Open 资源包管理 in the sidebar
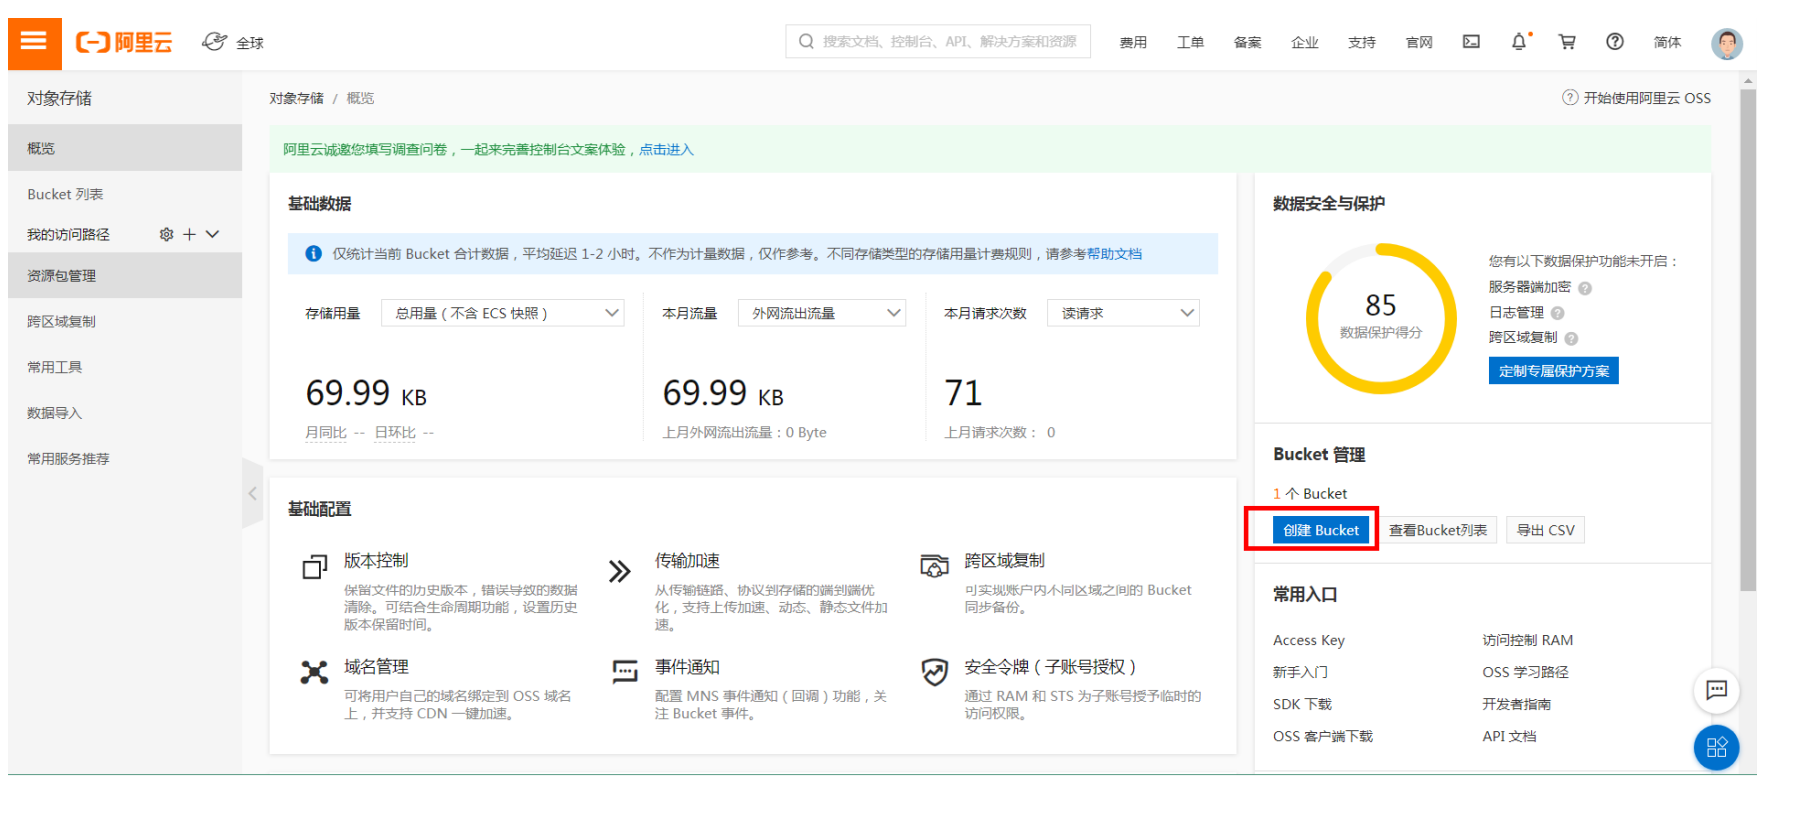This screenshot has width=1798, height=814. click(x=125, y=275)
